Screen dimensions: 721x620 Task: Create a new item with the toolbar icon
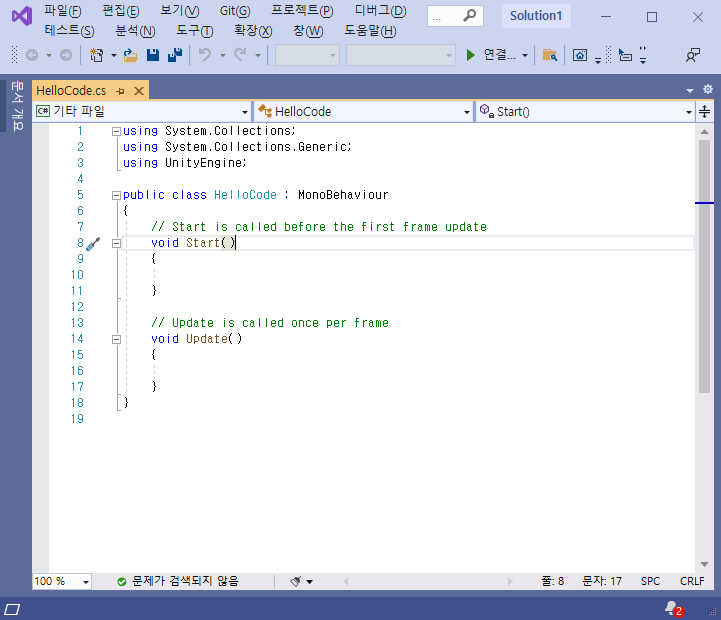tap(97, 55)
